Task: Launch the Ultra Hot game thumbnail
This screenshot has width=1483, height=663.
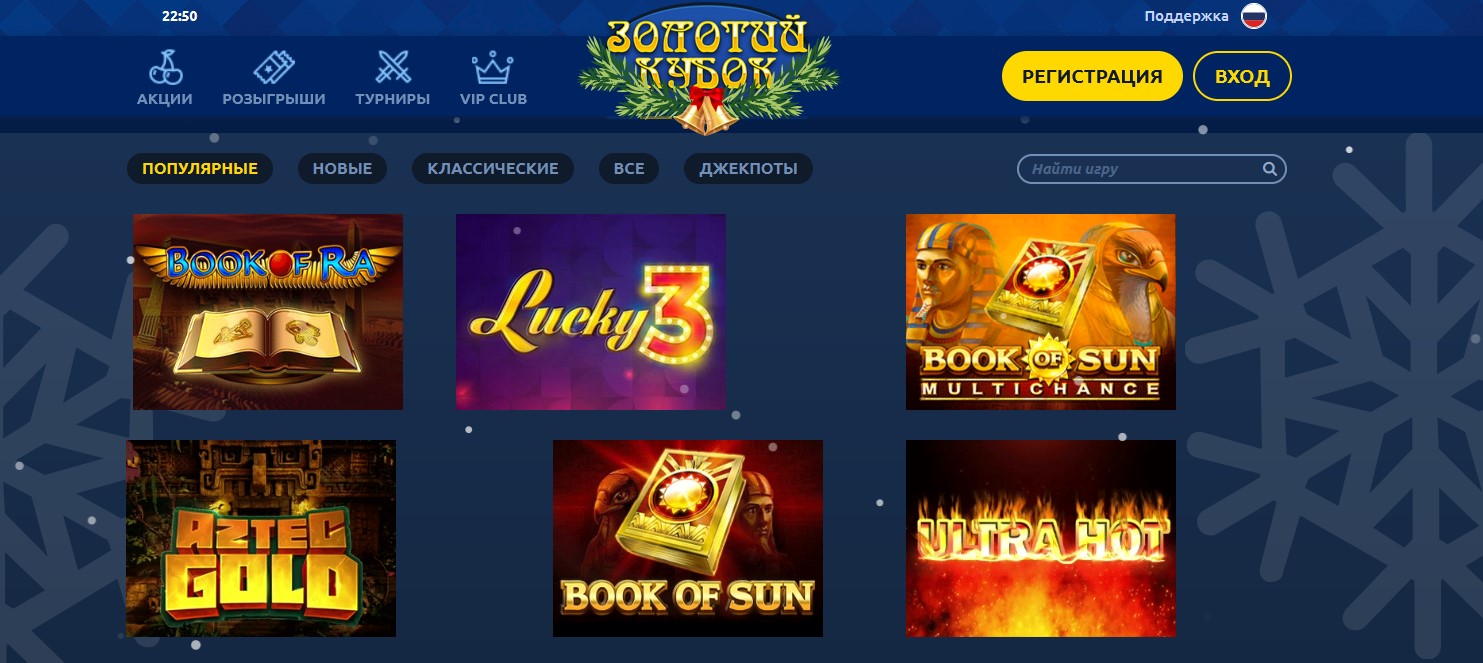Action: 1041,538
